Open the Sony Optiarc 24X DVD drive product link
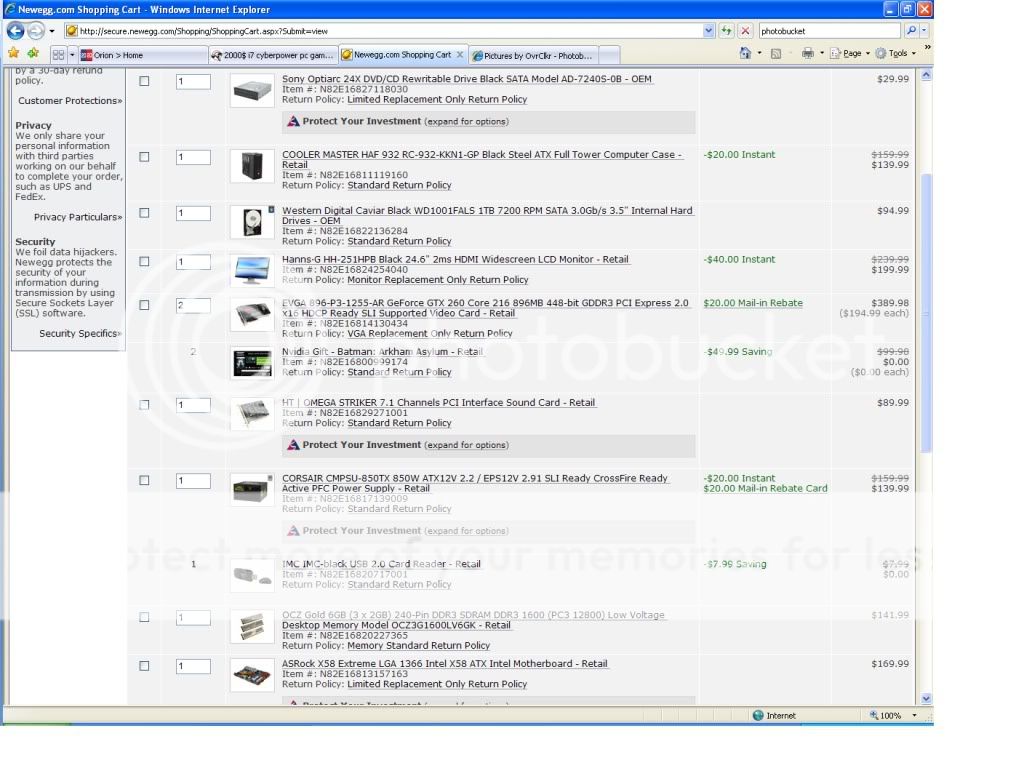This screenshot has height=768, width=1024. [467, 79]
